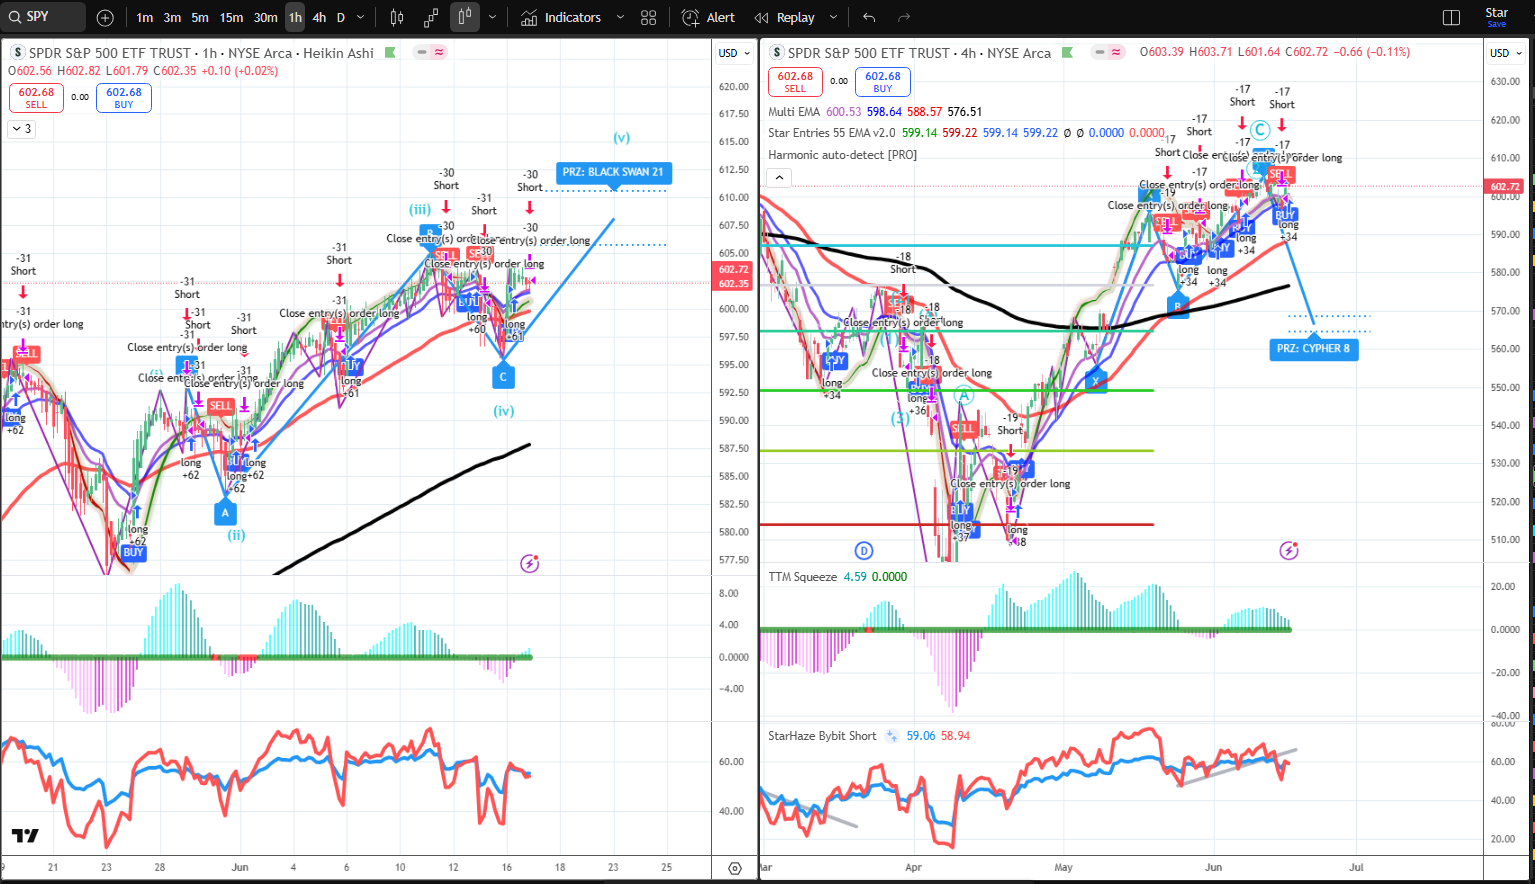This screenshot has width=1535, height=884.
Task: Expand the Replay options dropdown arrow
Action: tap(833, 18)
